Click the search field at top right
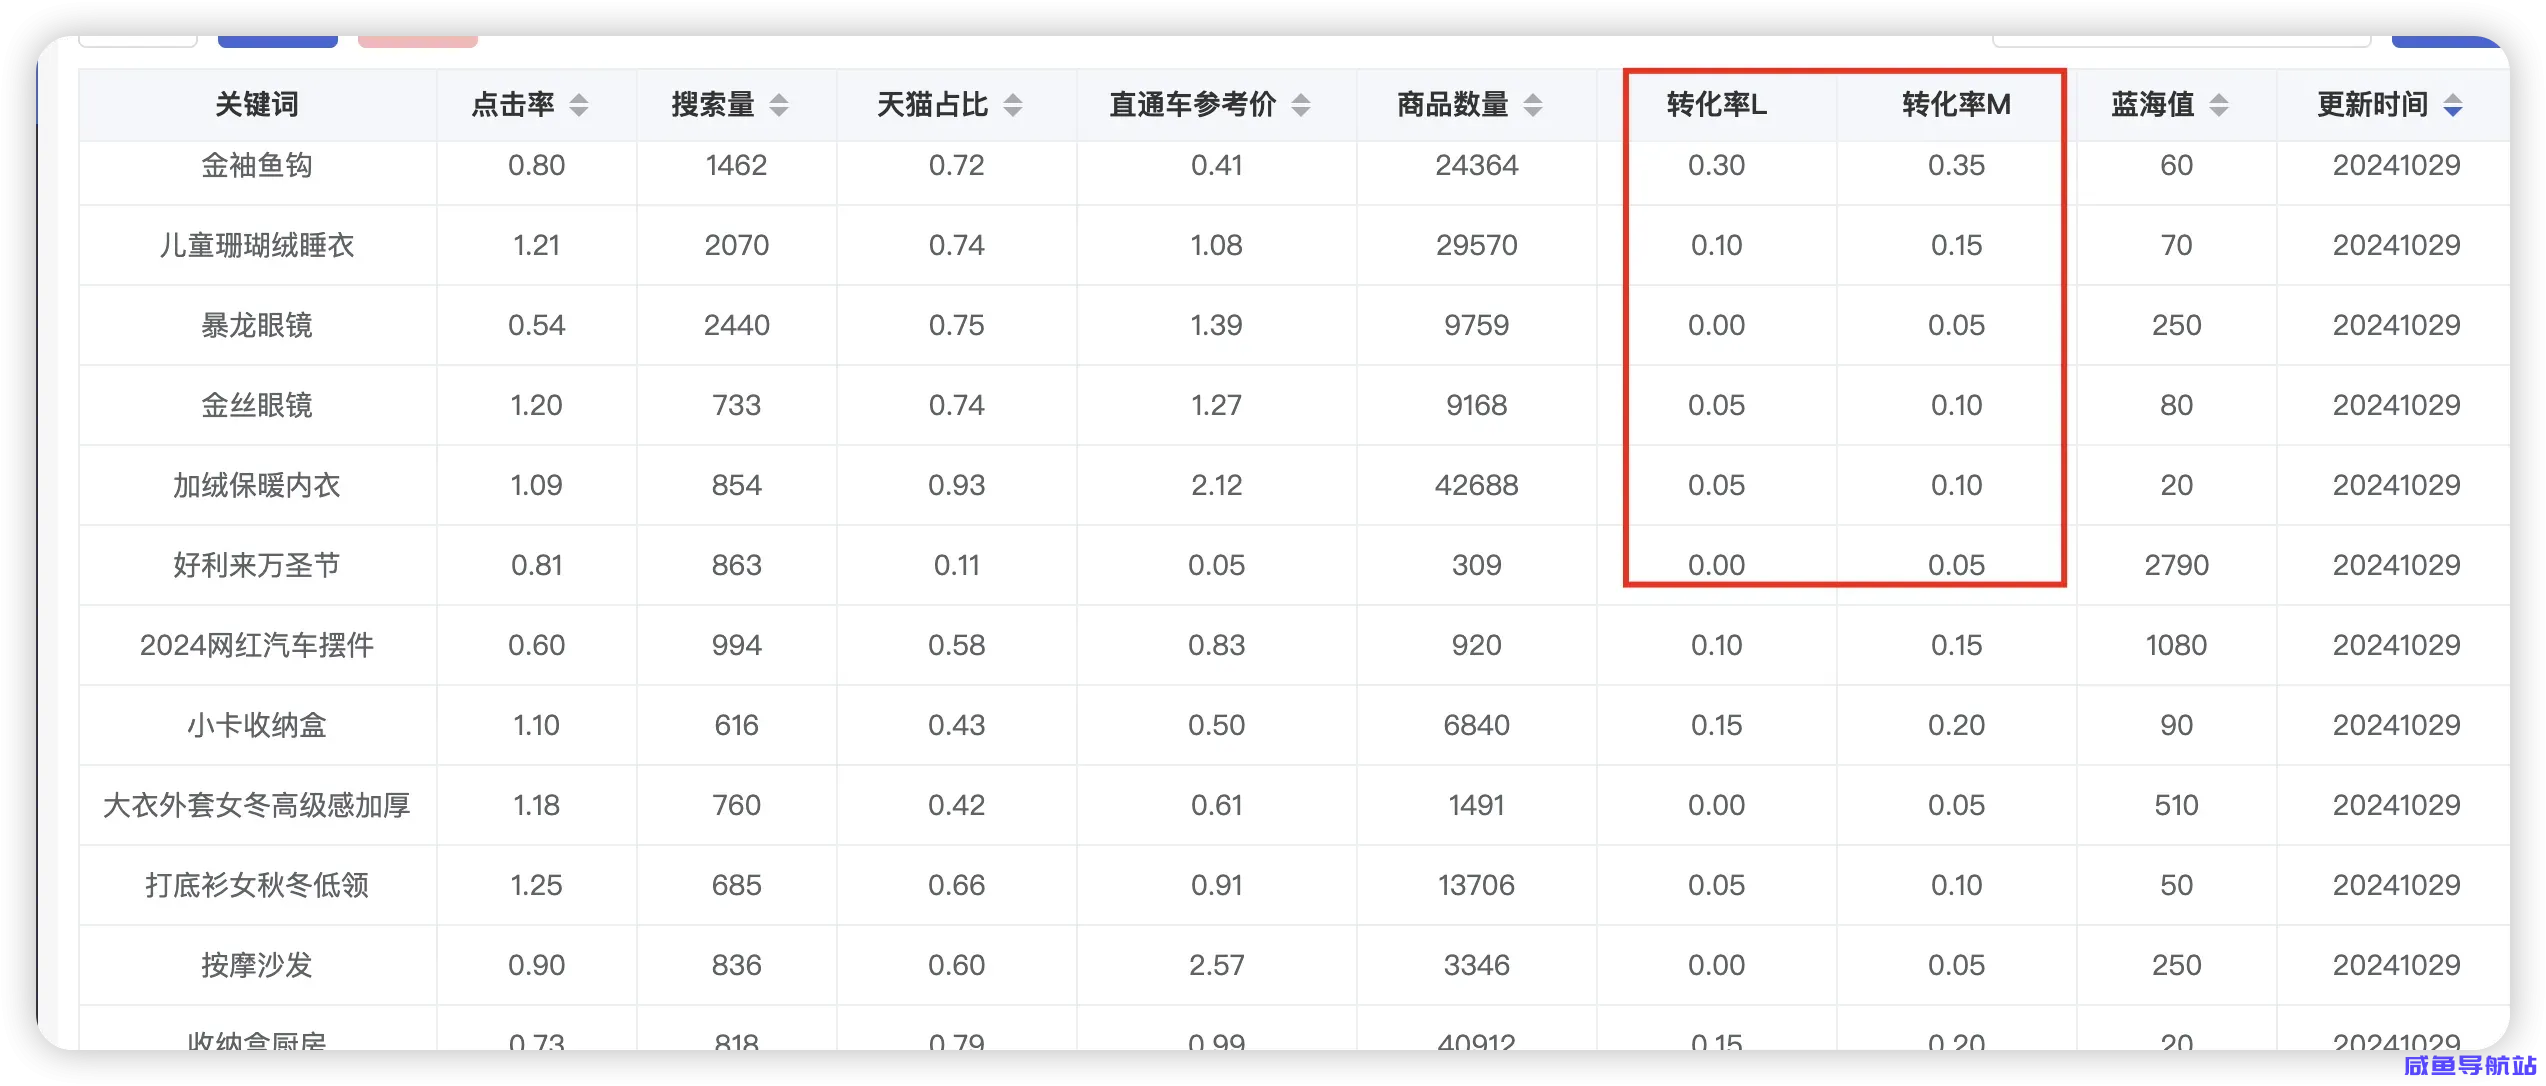The width and height of the screenshot is (2546, 1086). (2180, 43)
